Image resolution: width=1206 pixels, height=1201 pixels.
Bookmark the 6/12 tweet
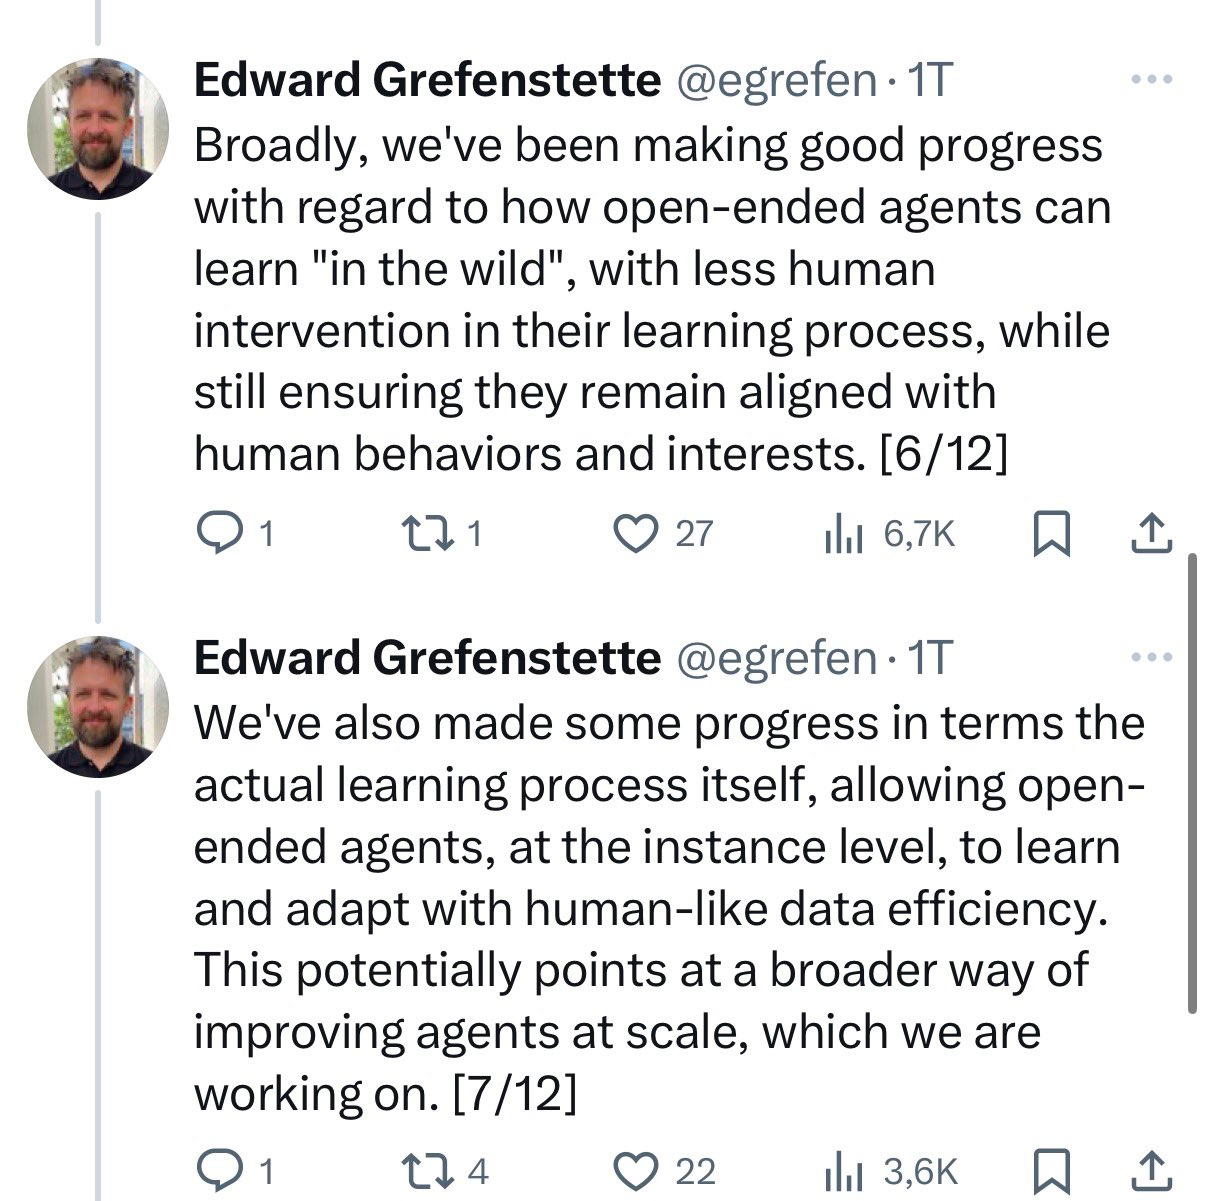(1049, 535)
